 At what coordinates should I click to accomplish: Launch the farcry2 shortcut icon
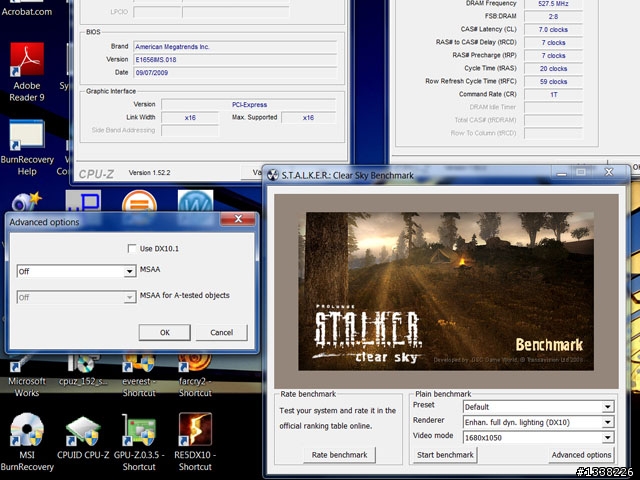[x=195, y=376]
